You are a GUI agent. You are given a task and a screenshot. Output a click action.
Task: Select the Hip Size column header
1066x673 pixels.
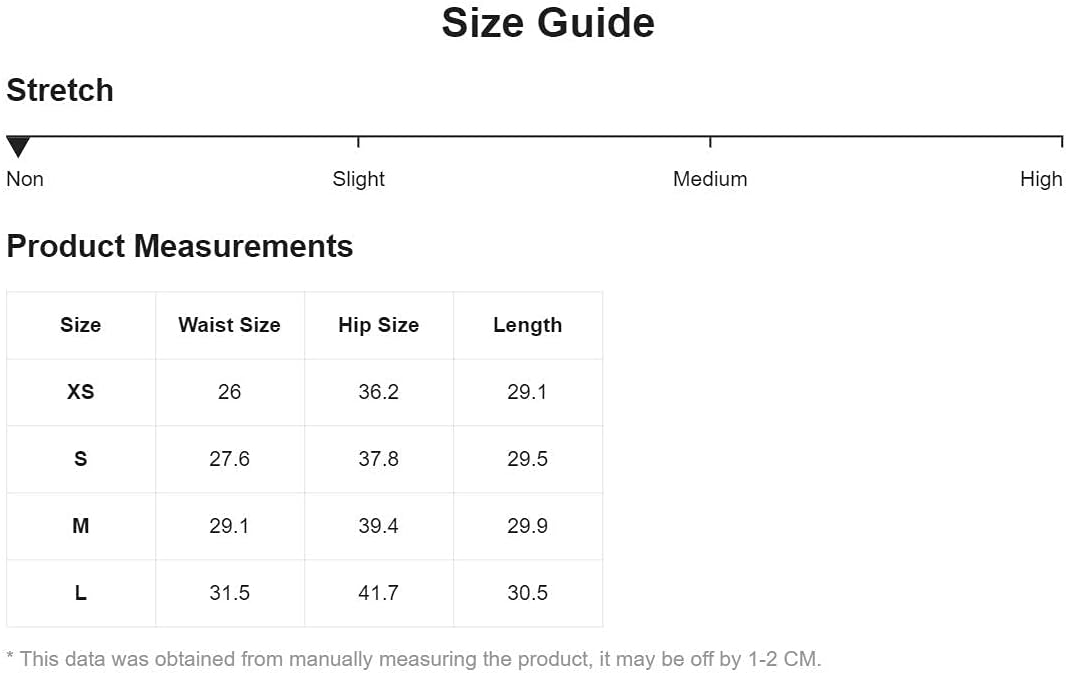[379, 325]
